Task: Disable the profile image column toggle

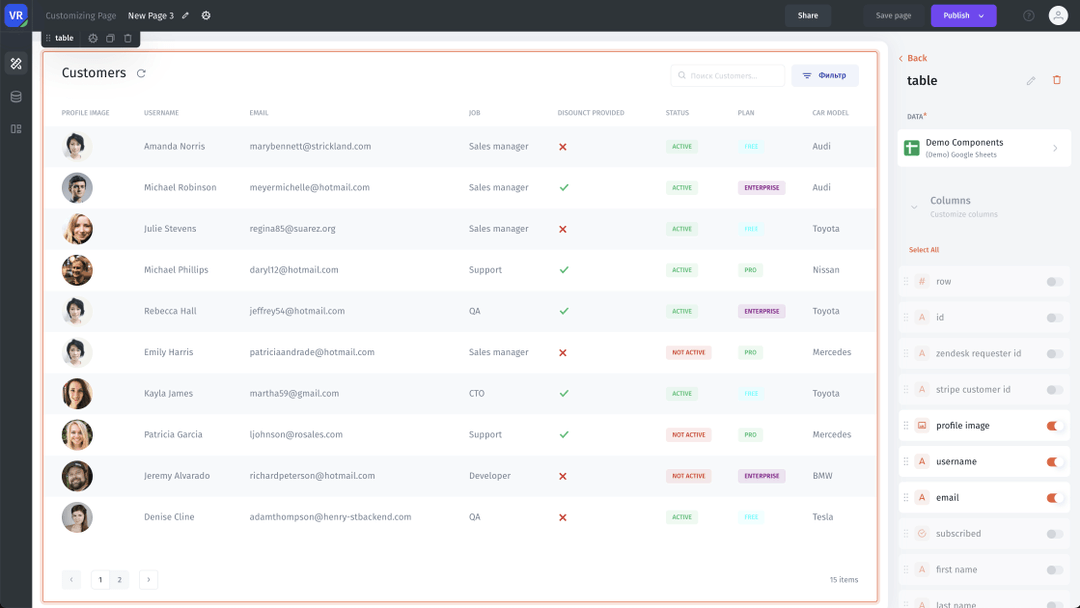Action: pyautogui.click(x=1053, y=425)
